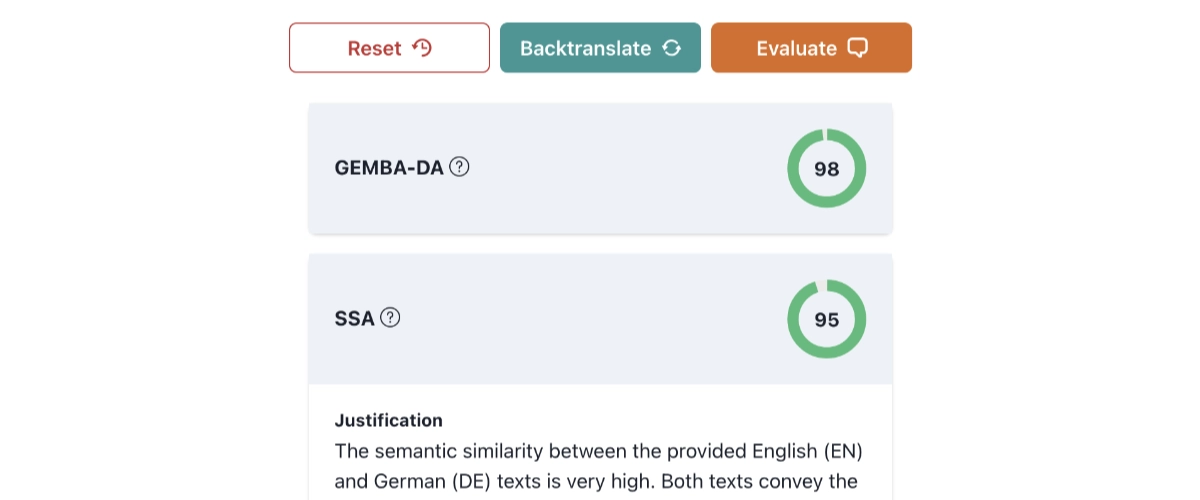The width and height of the screenshot is (1200, 500).
Task: Open the SSA help question mark
Action: click(390, 318)
